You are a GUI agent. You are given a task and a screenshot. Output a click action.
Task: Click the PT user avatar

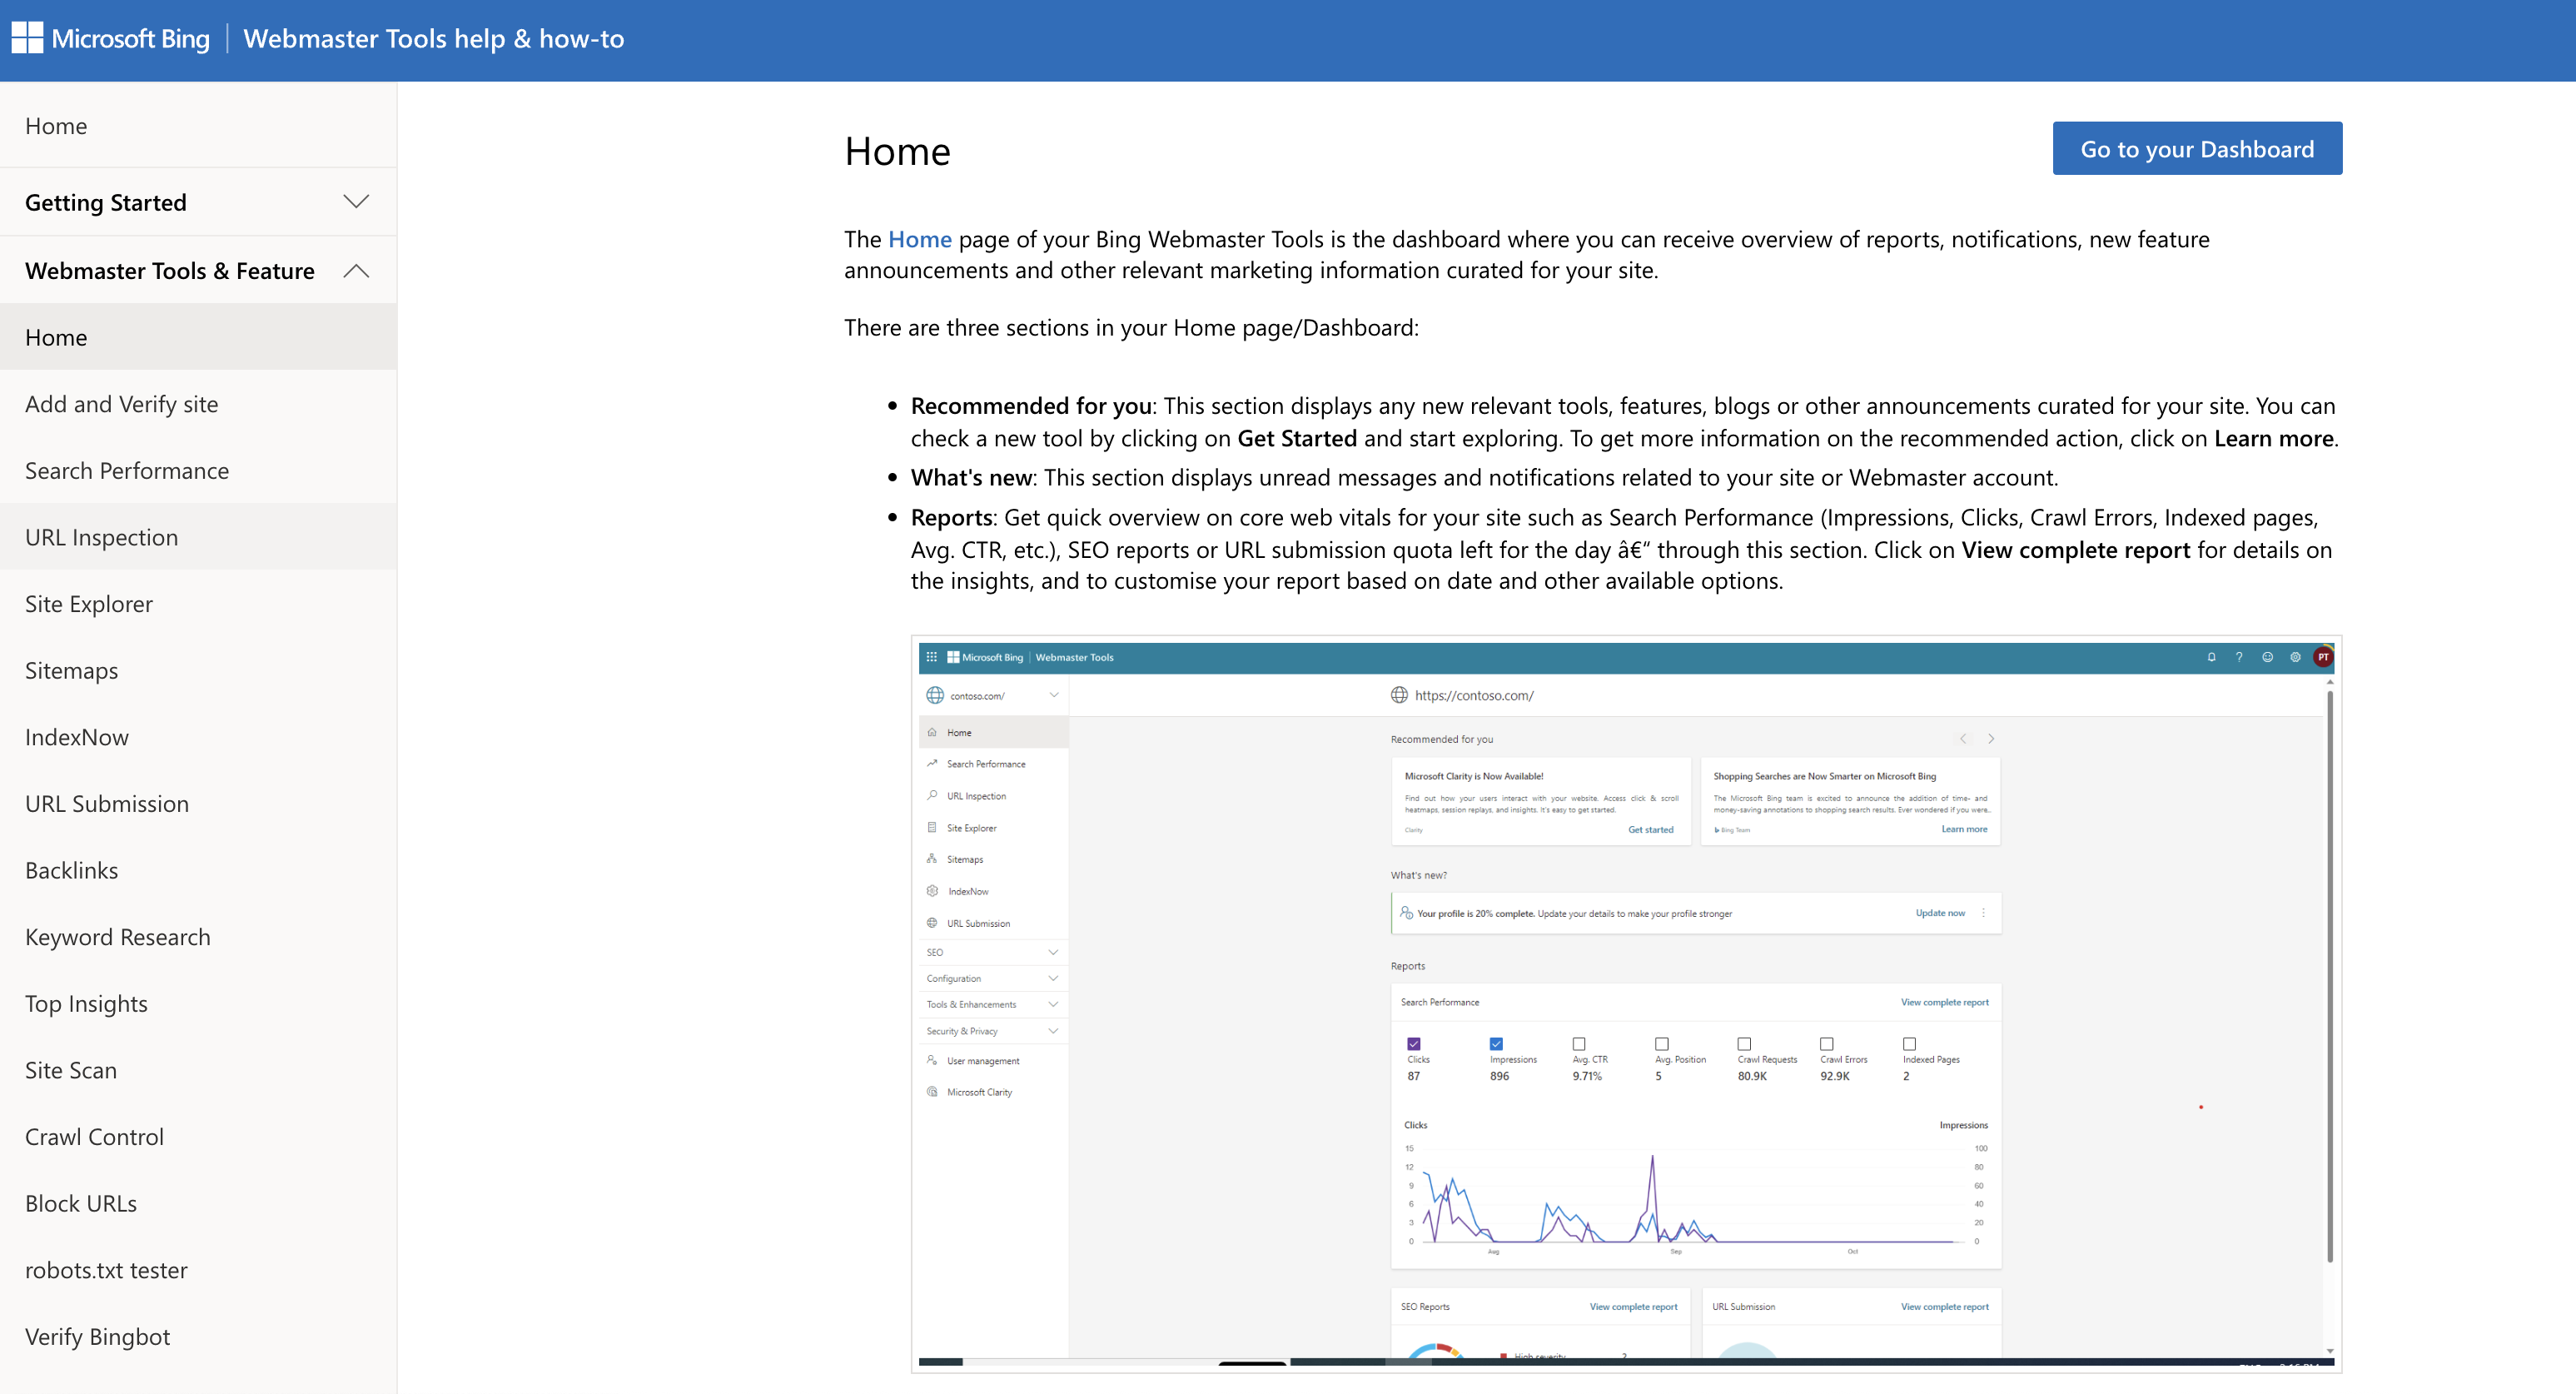click(x=2323, y=657)
